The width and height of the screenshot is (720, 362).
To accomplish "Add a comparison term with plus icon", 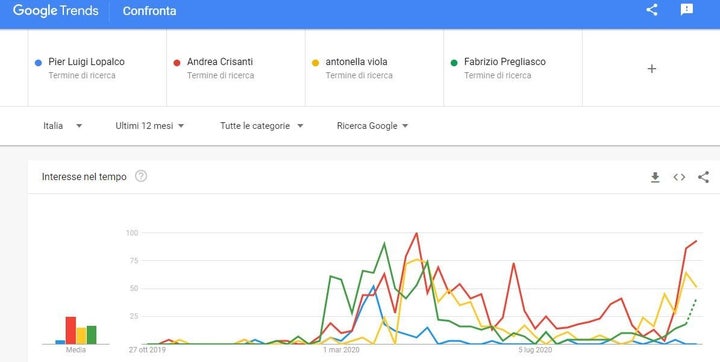I will (651, 68).
